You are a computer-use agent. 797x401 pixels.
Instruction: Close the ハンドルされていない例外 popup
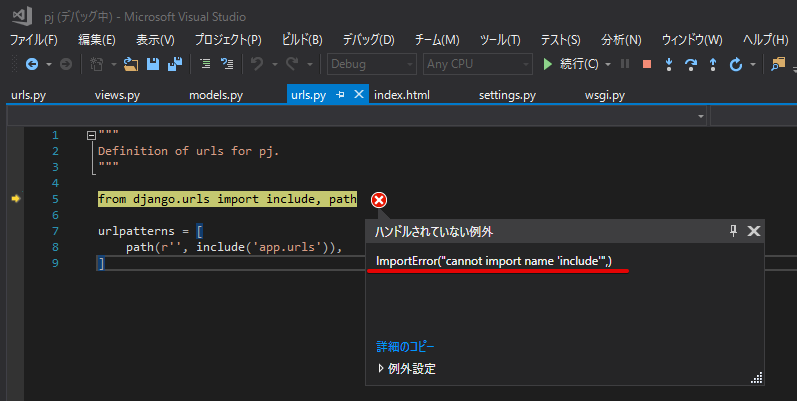pyautogui.click(x=754, y=231)
